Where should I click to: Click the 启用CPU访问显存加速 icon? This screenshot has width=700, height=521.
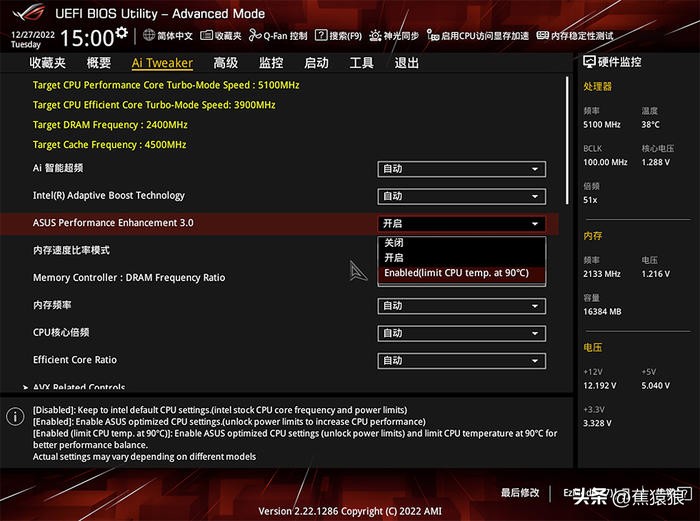pyautogui.click(x=433, y=35)
